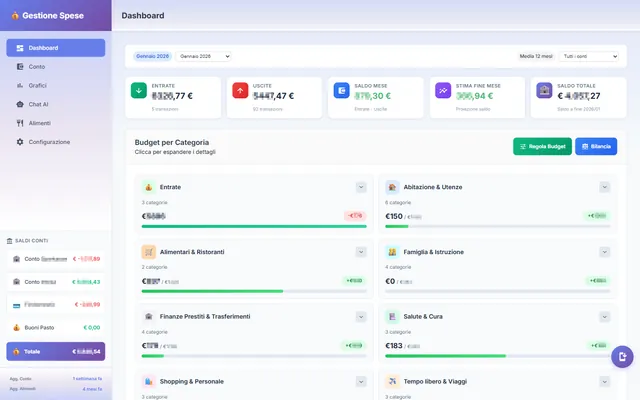Expand Finanze Prestiti & Trasferimenti details

coord(361,316)
